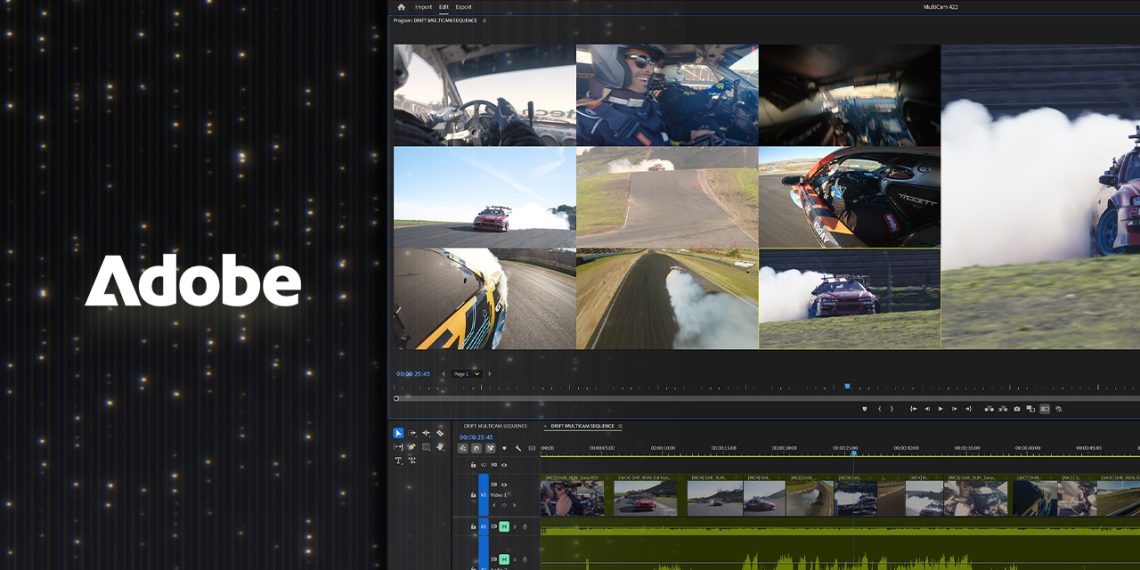Click the Lift button
Screen dimensions: 1140x570
(989, 409)
